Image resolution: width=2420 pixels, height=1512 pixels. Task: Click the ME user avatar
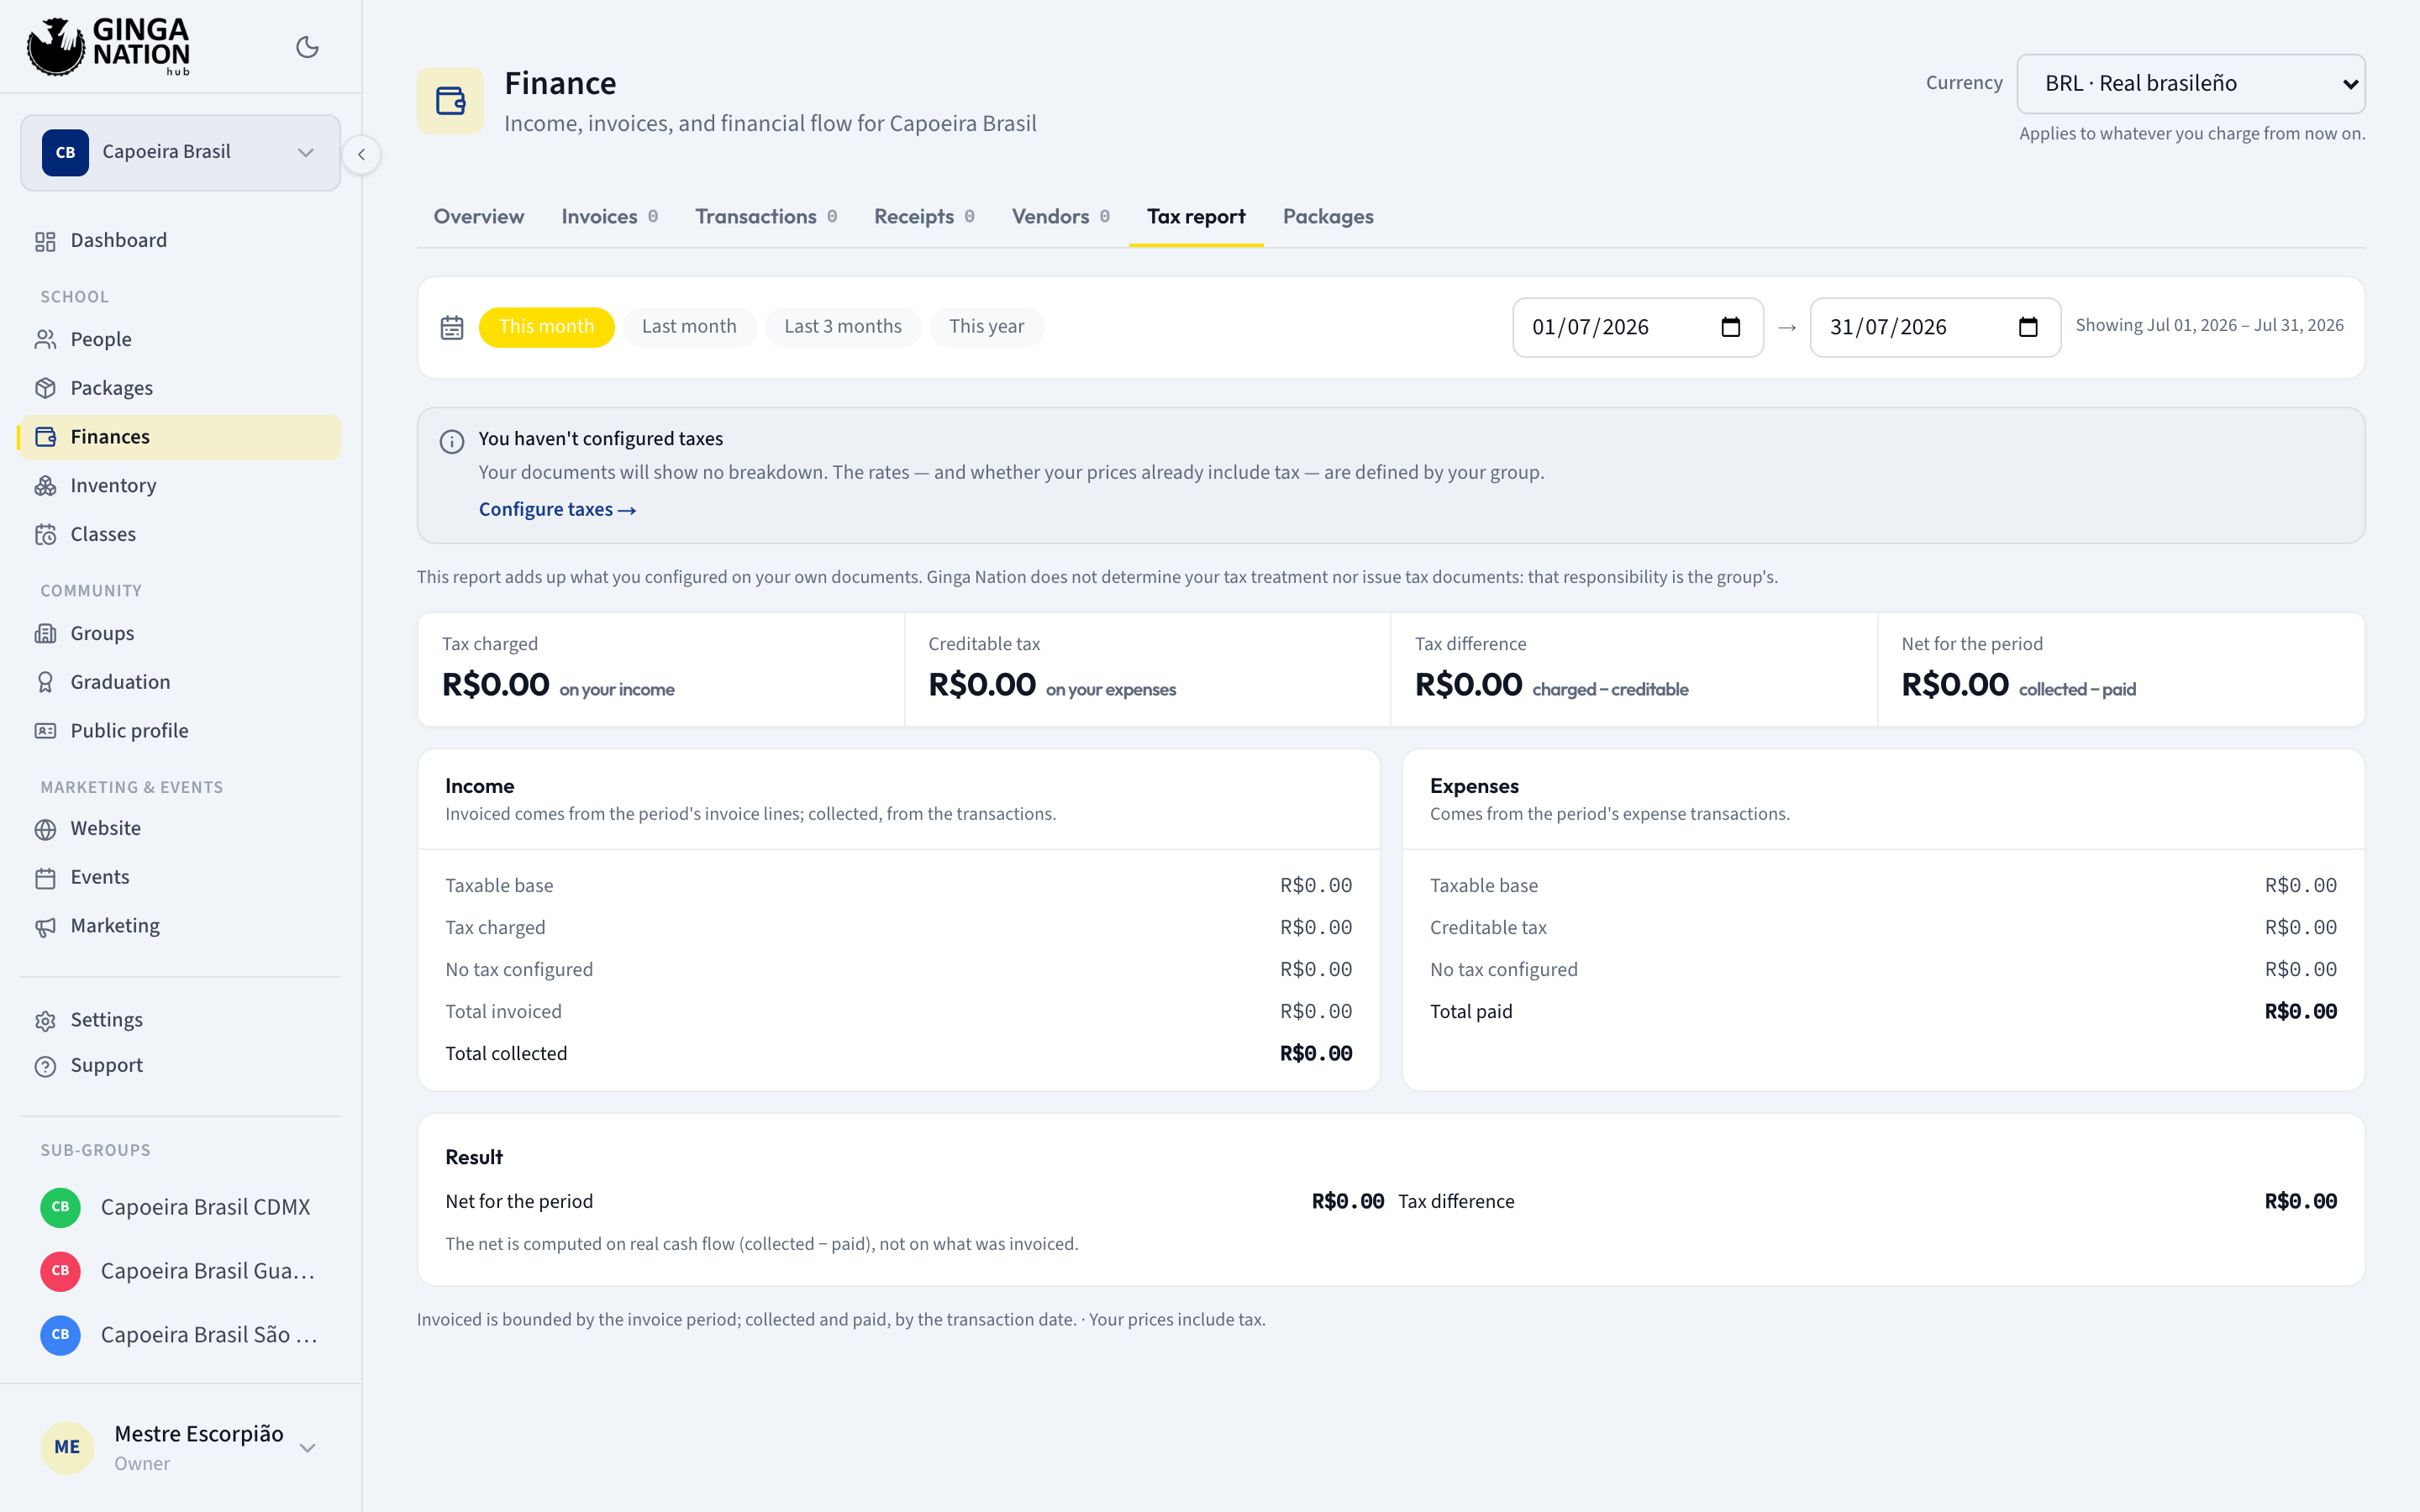point(67,1447)
